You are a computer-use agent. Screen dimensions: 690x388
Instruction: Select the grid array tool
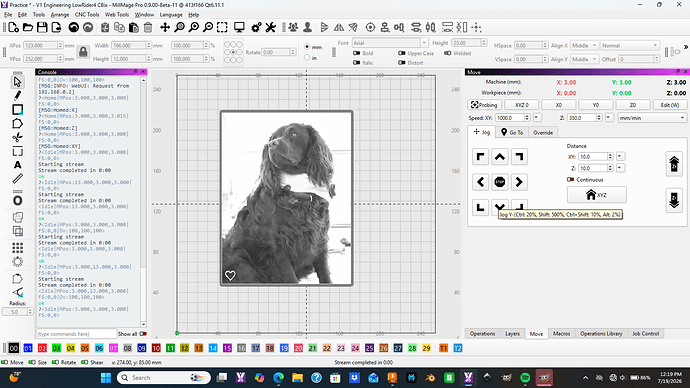pyautogui.click(x=17, y=248)
